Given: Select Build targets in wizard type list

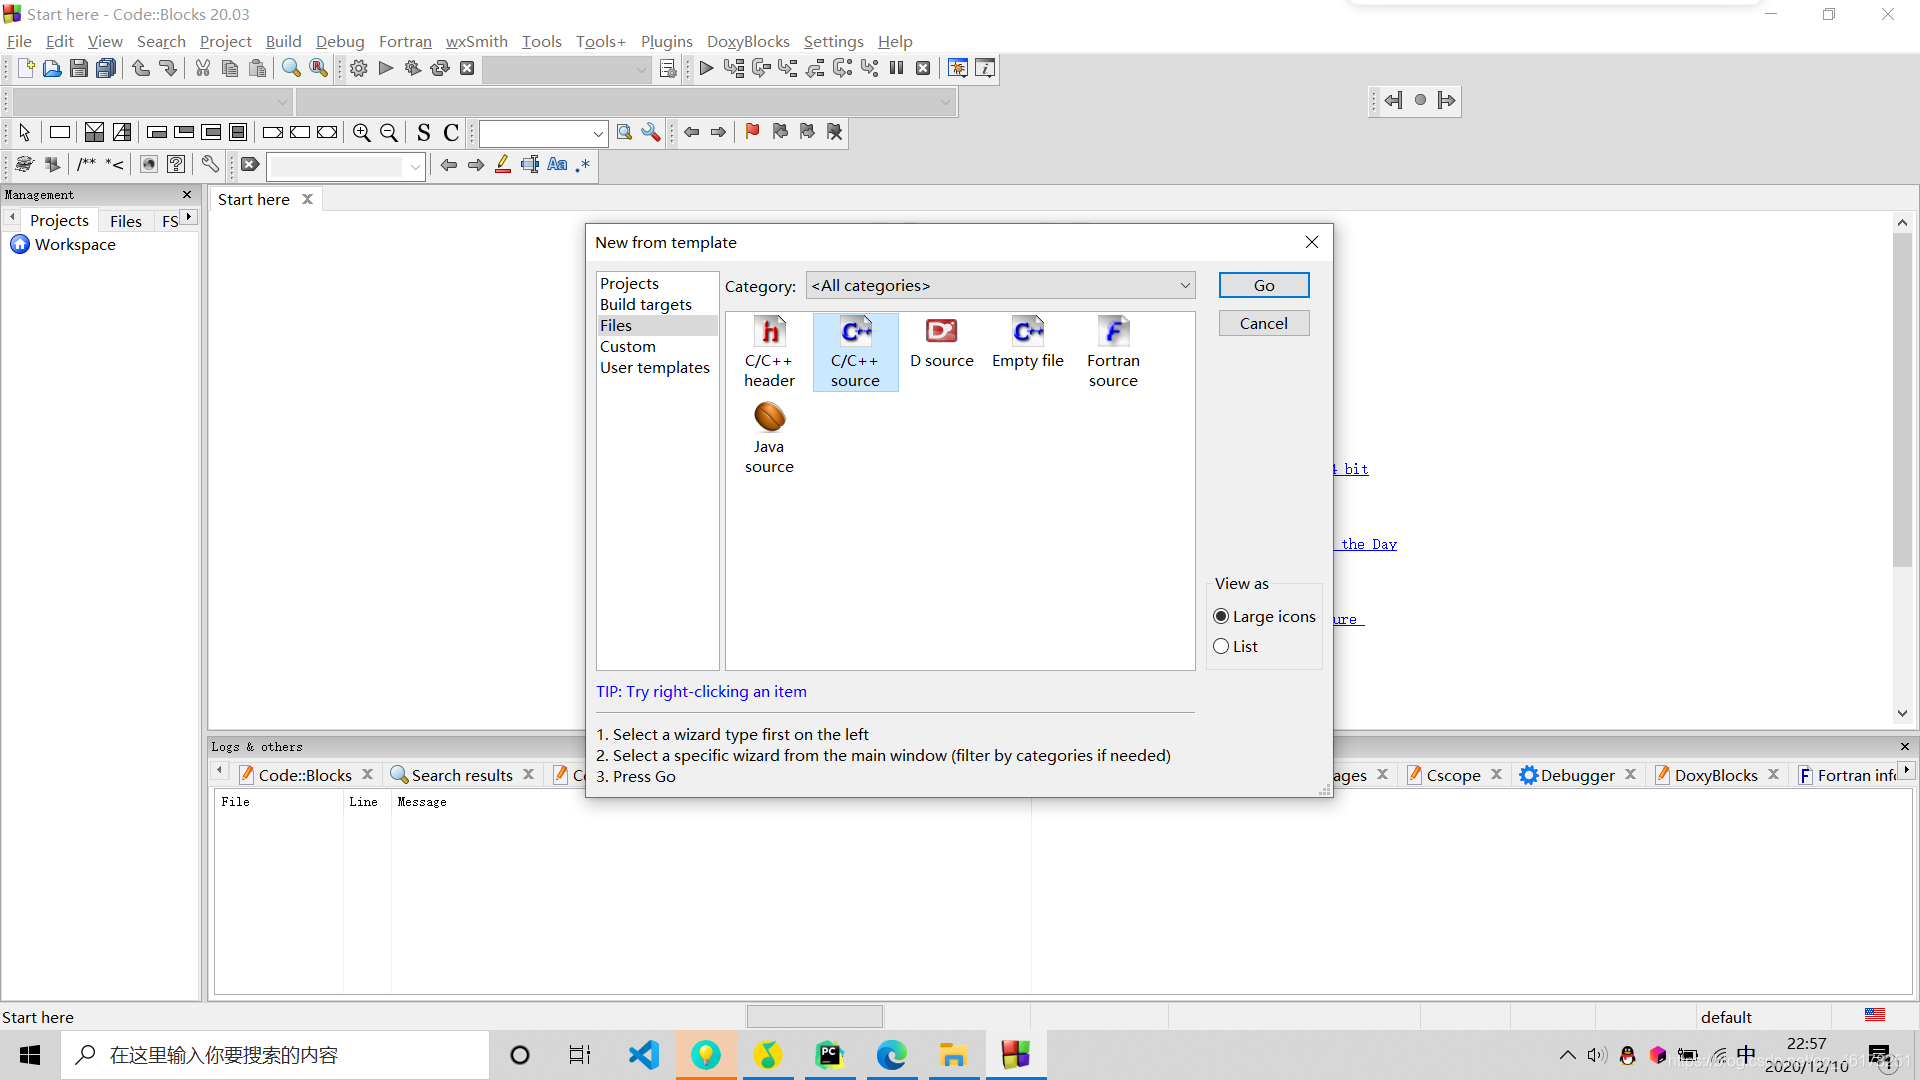Looking at the screenshot, I should 645,304.
